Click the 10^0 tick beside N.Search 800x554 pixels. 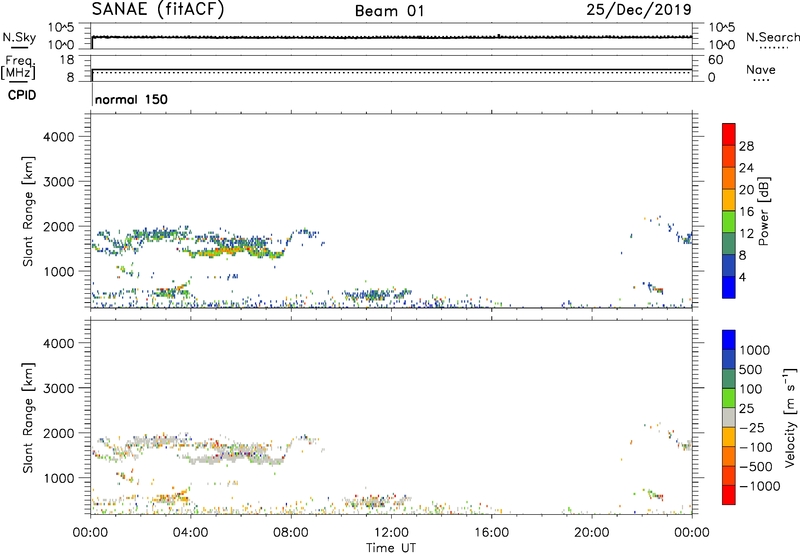click(x=721, y=45)
